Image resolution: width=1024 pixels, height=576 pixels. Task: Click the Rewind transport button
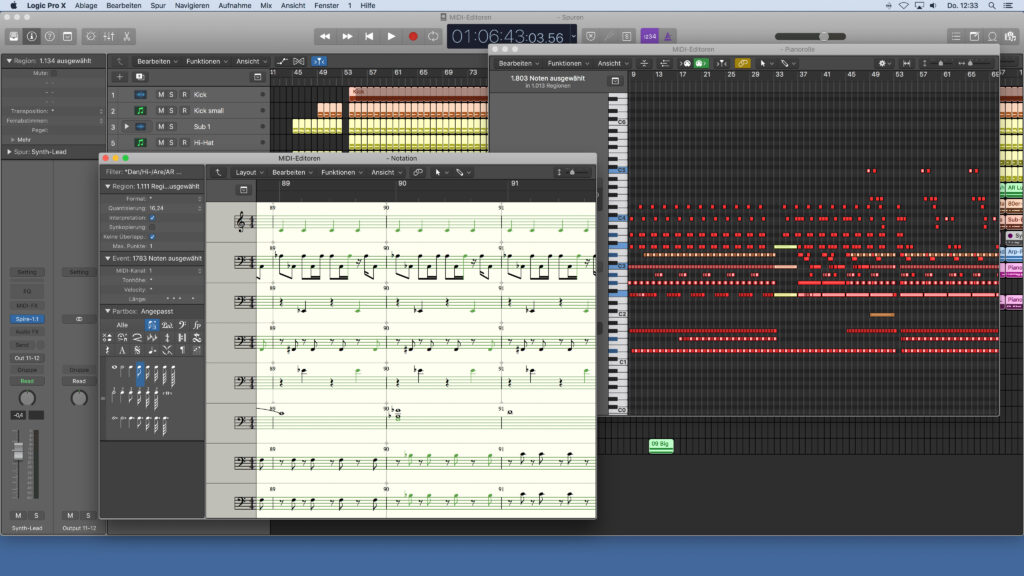tap(325, 37)
